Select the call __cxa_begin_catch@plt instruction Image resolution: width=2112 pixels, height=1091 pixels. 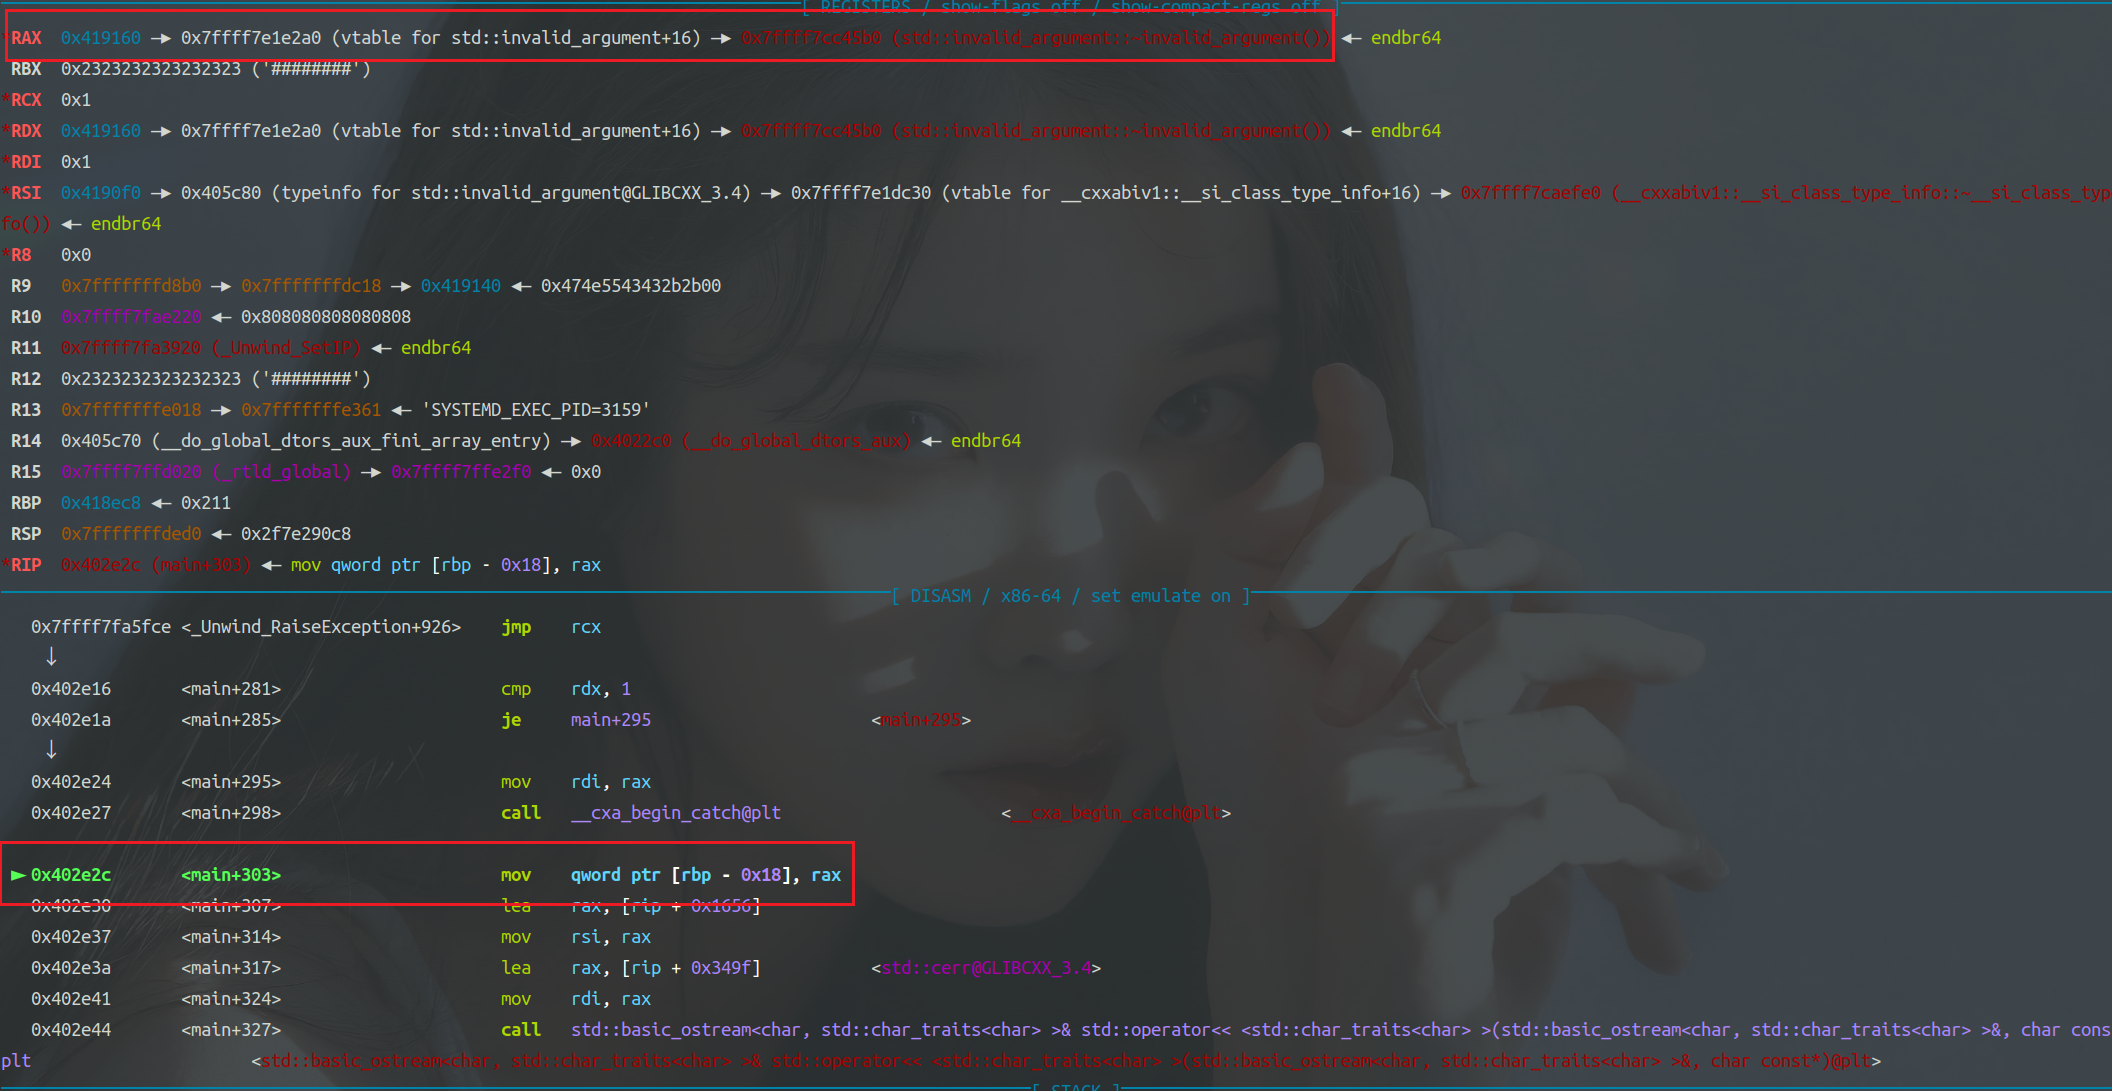click(641, 813)
